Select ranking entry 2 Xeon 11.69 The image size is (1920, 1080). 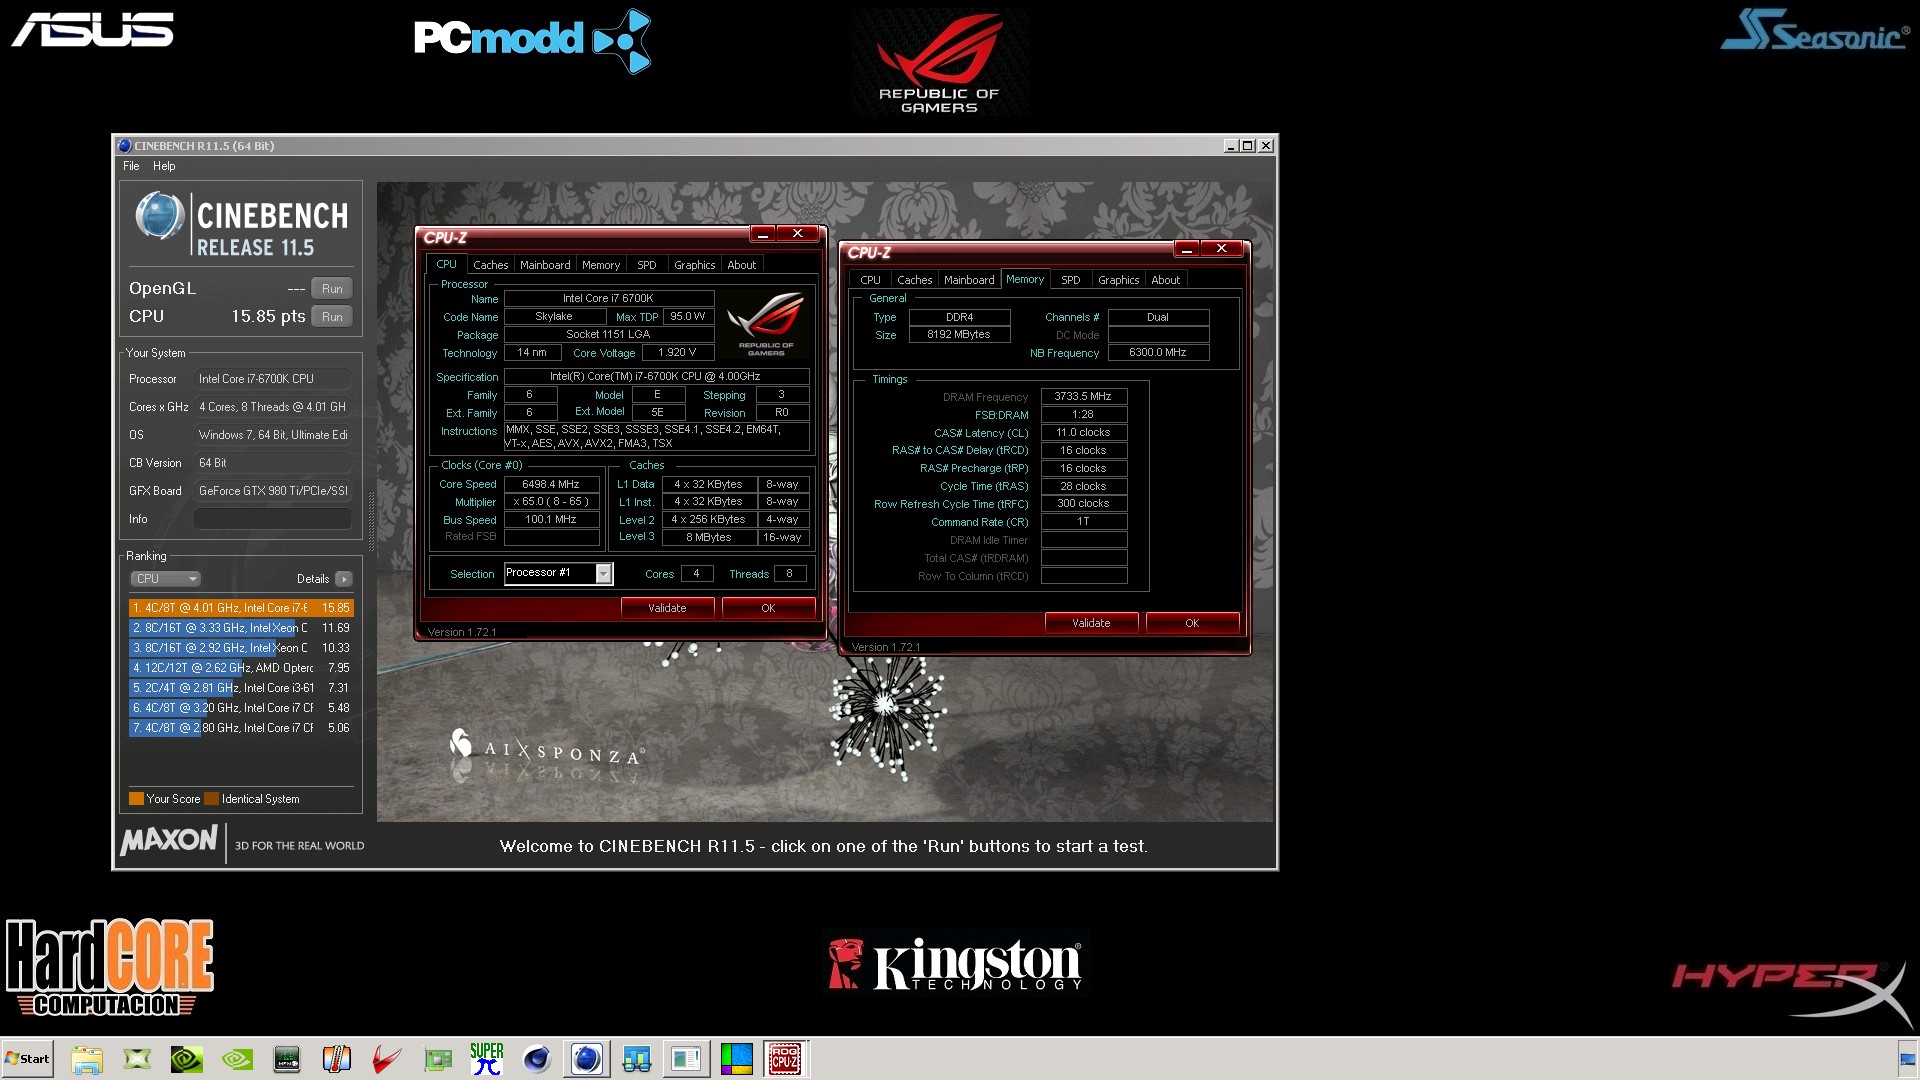241,628
